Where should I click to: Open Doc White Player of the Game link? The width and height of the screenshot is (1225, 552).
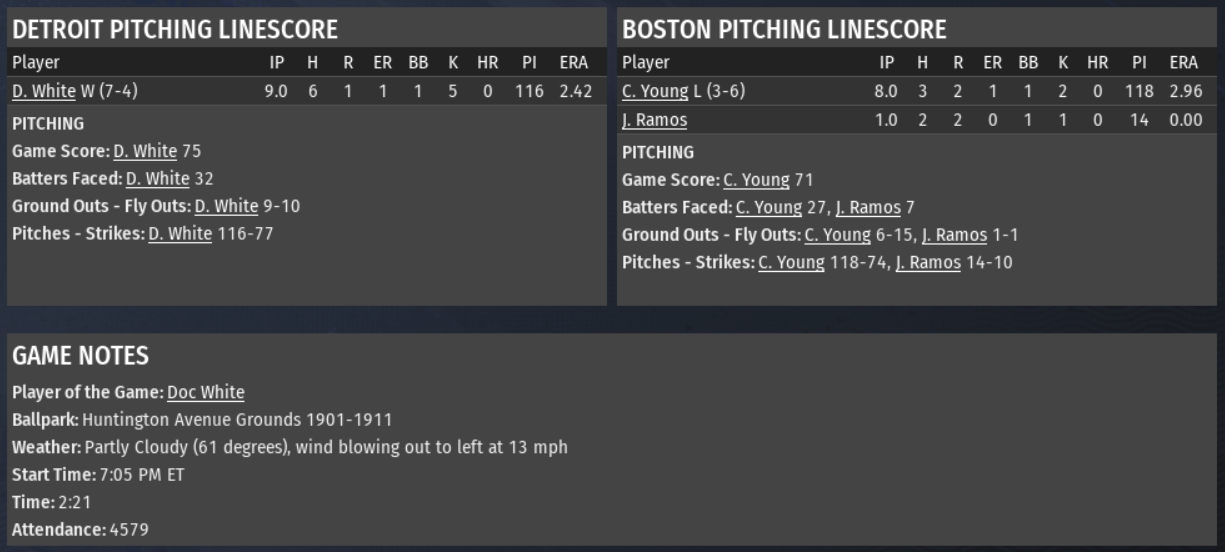[205, 392]
